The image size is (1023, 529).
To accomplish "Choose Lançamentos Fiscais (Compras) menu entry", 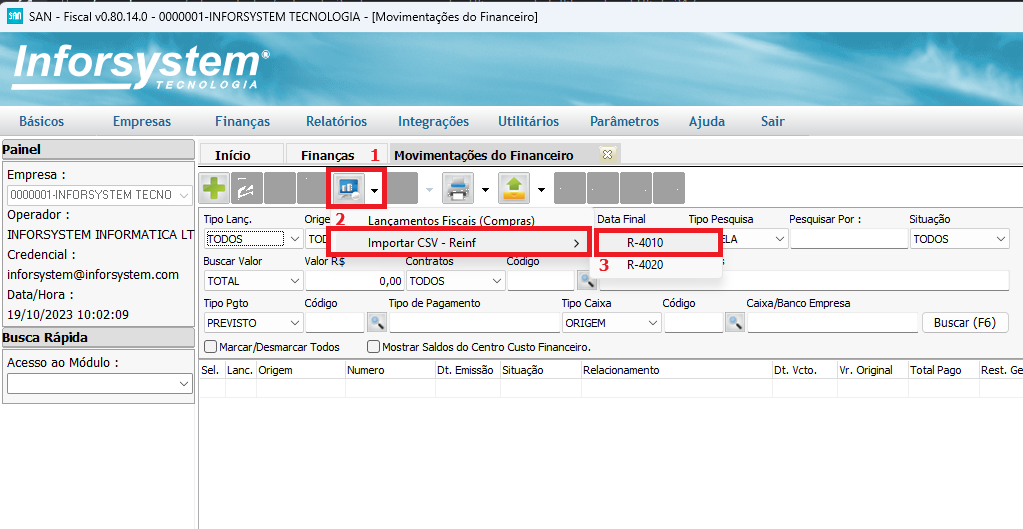I will coord(451,221).
